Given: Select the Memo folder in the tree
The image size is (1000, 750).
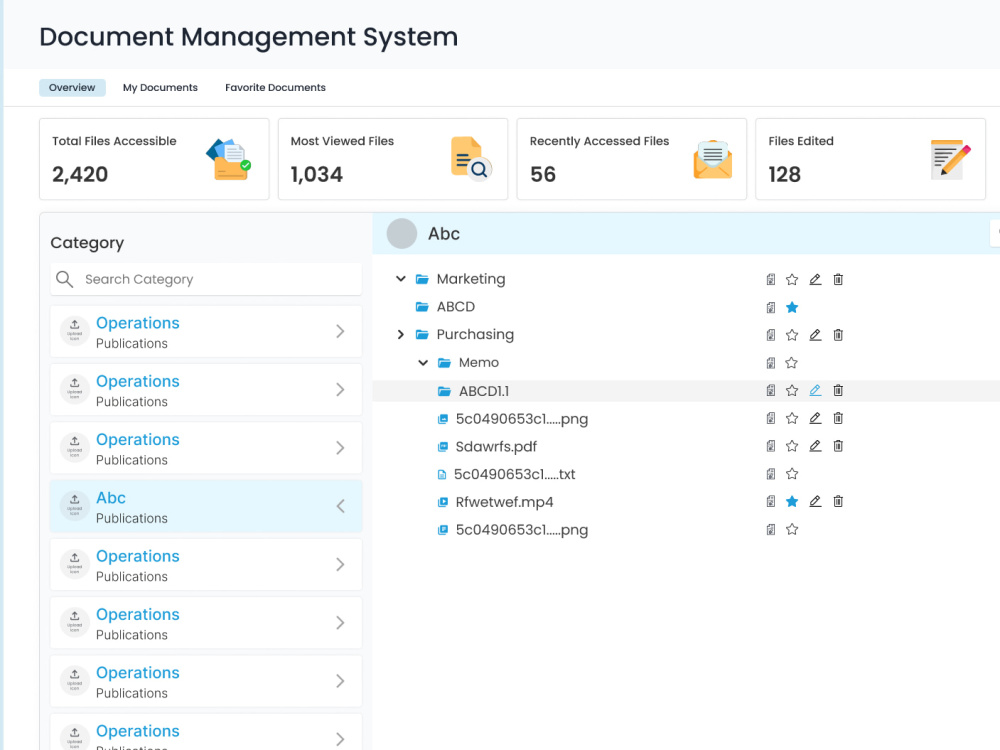Looking at the screenshot, I should click(478, 362).
